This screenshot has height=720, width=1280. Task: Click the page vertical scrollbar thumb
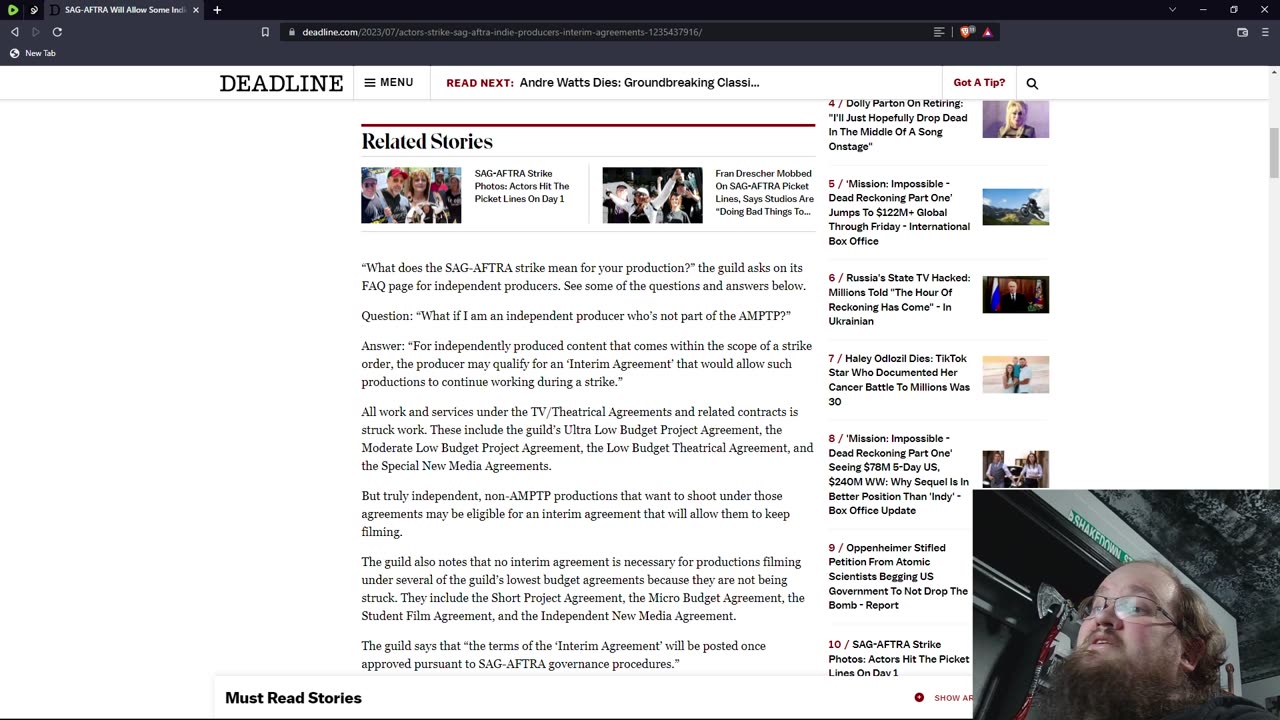tap(1274, 154)
